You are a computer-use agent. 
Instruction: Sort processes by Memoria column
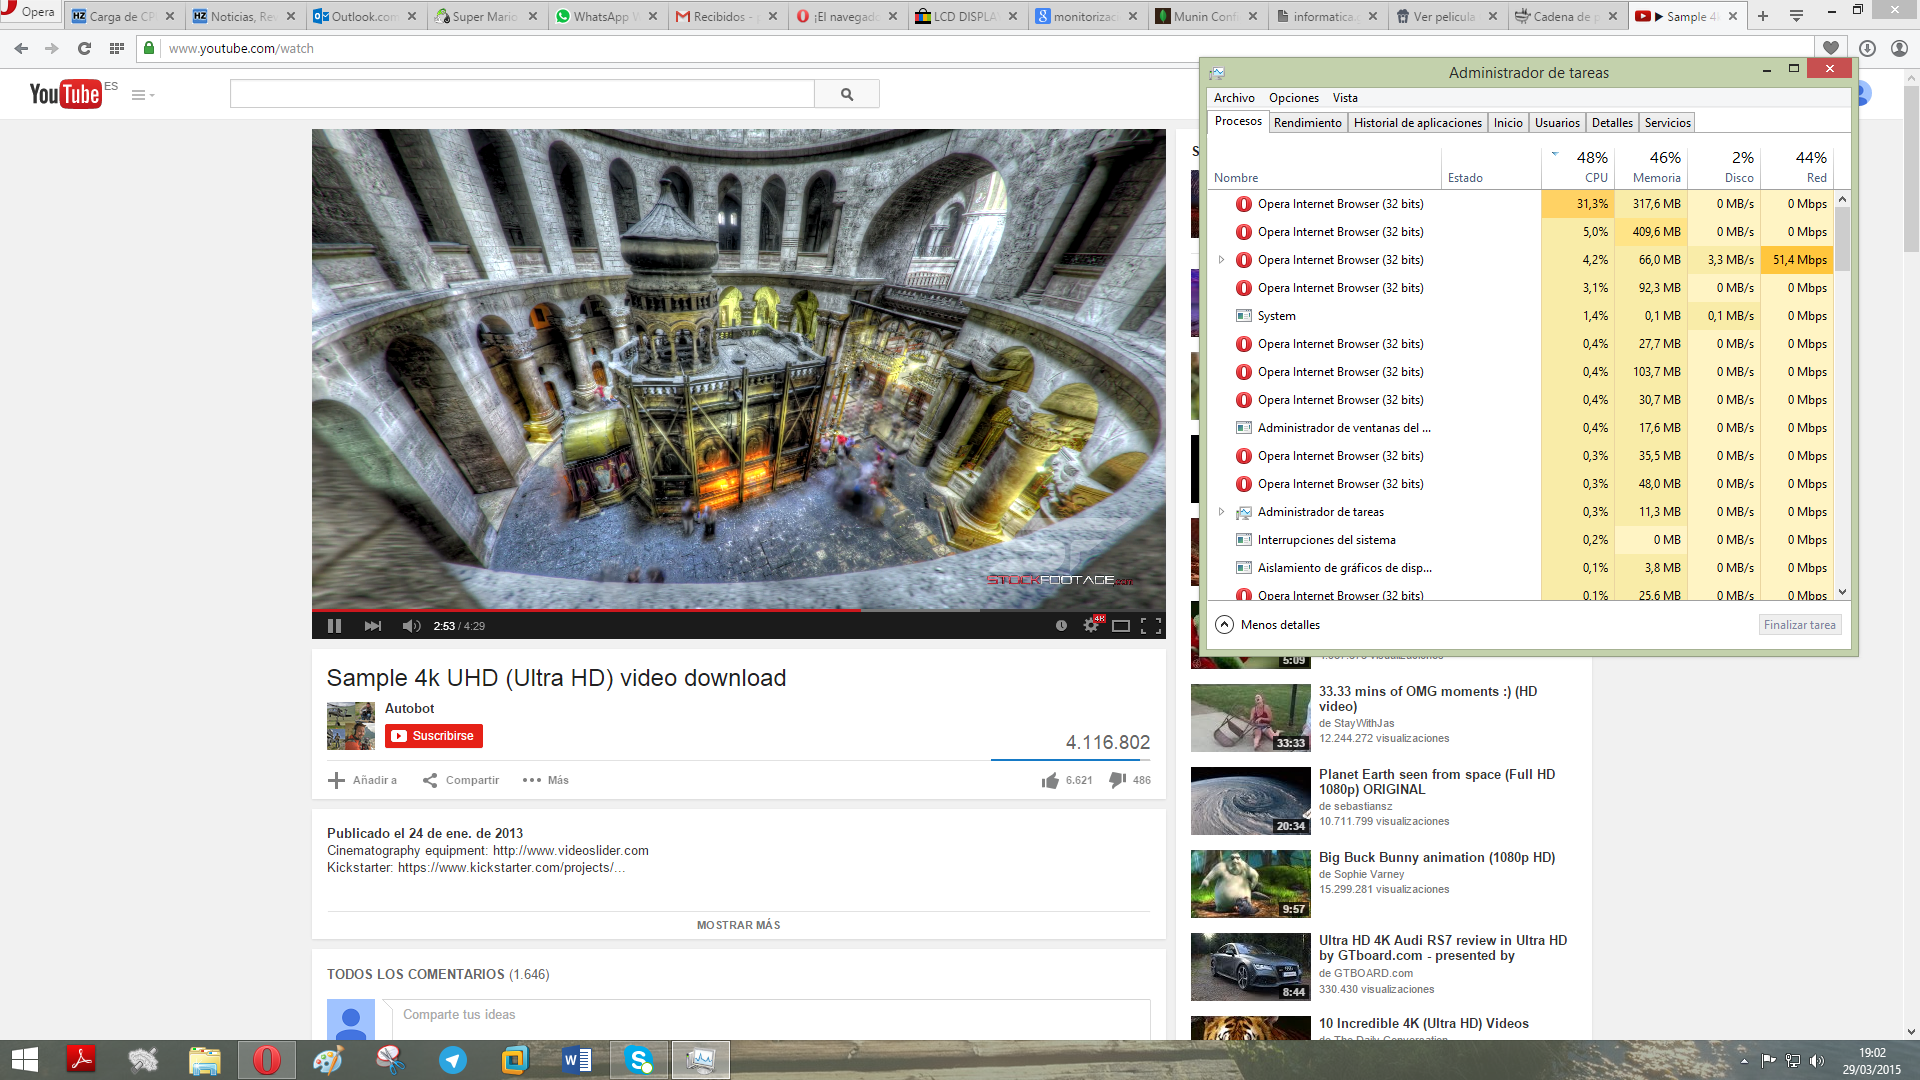(x=1650, y=167)
